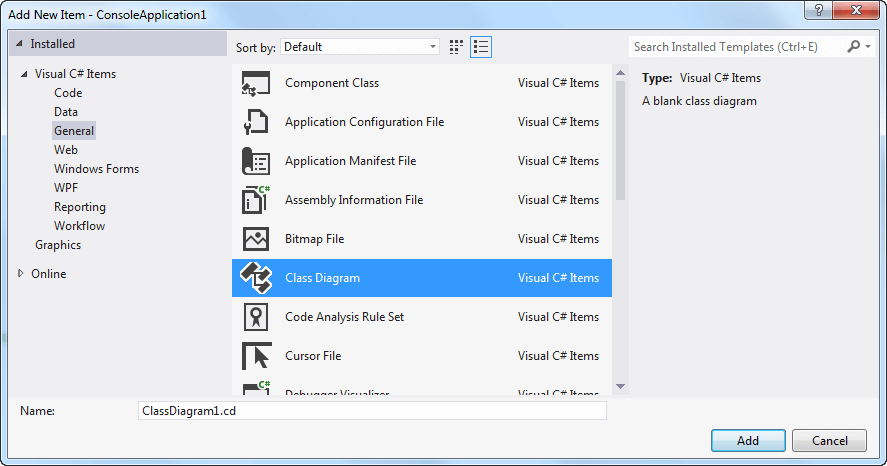This screenshot has width=887, height=466.
Task: Select the Application Manifest File icon
Action: [x=256, y=161]
